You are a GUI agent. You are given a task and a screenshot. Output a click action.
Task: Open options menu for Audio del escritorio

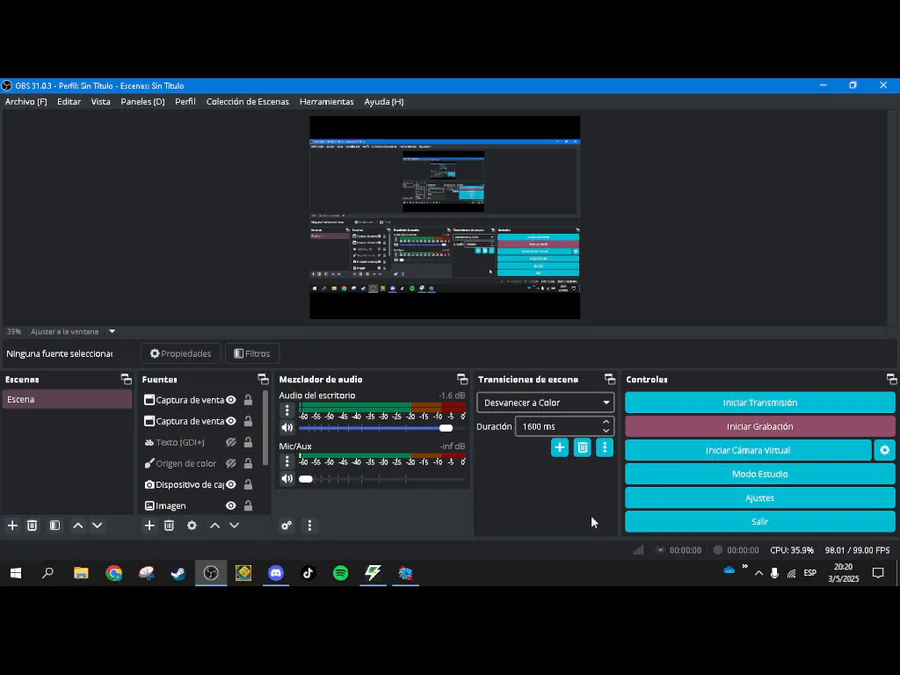tap(287, 410)
